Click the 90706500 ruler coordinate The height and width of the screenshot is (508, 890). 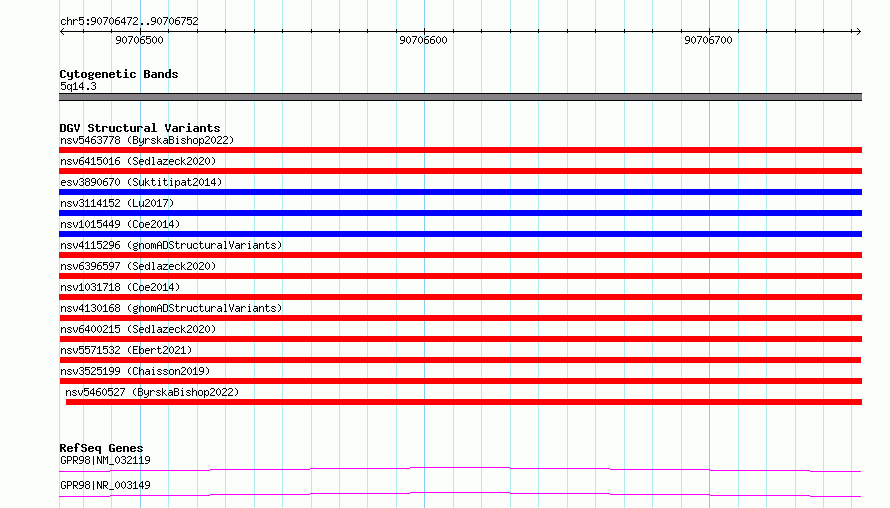139,40
